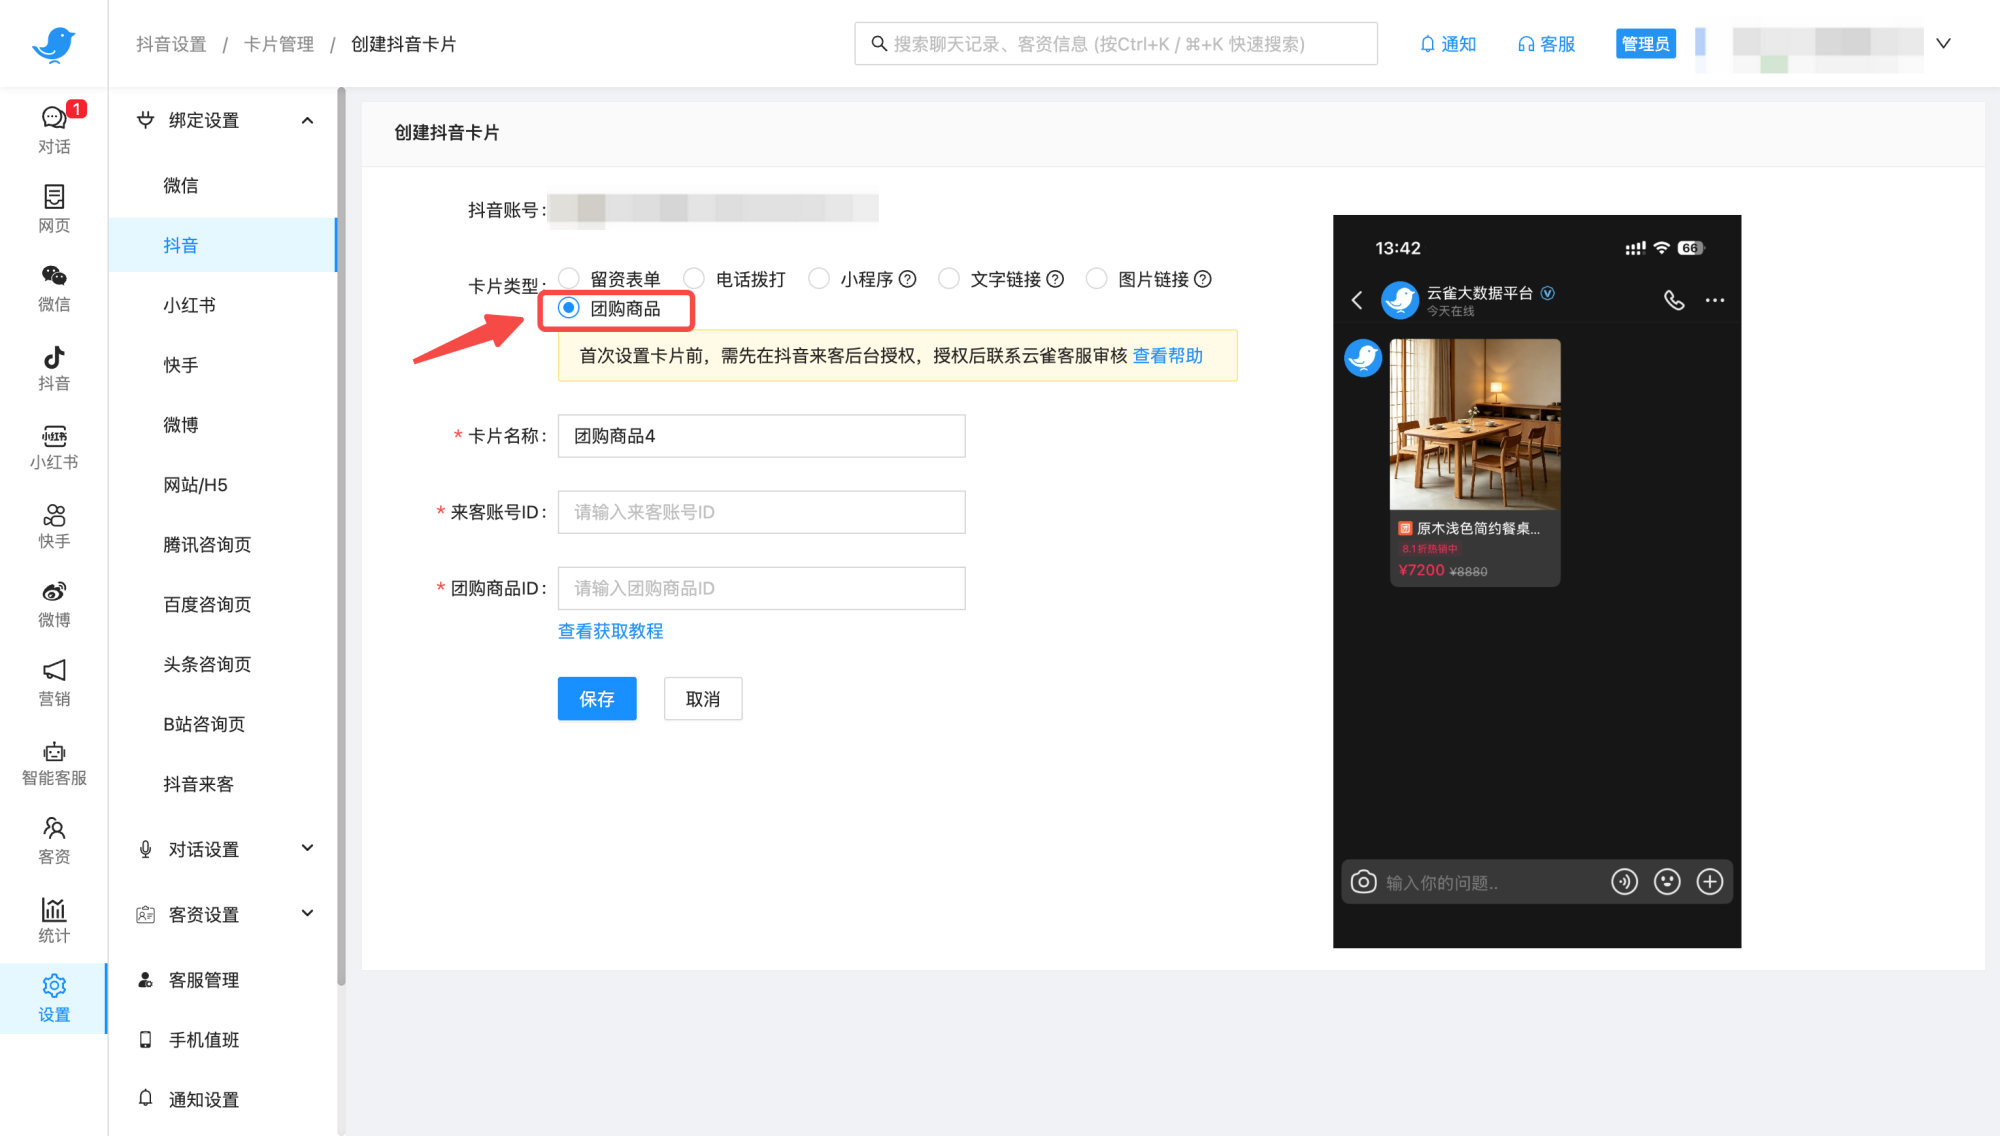Click the plus icon in preview chat bar
This screenshot has height=1136, width=2000.
[x=1710, y=881]
